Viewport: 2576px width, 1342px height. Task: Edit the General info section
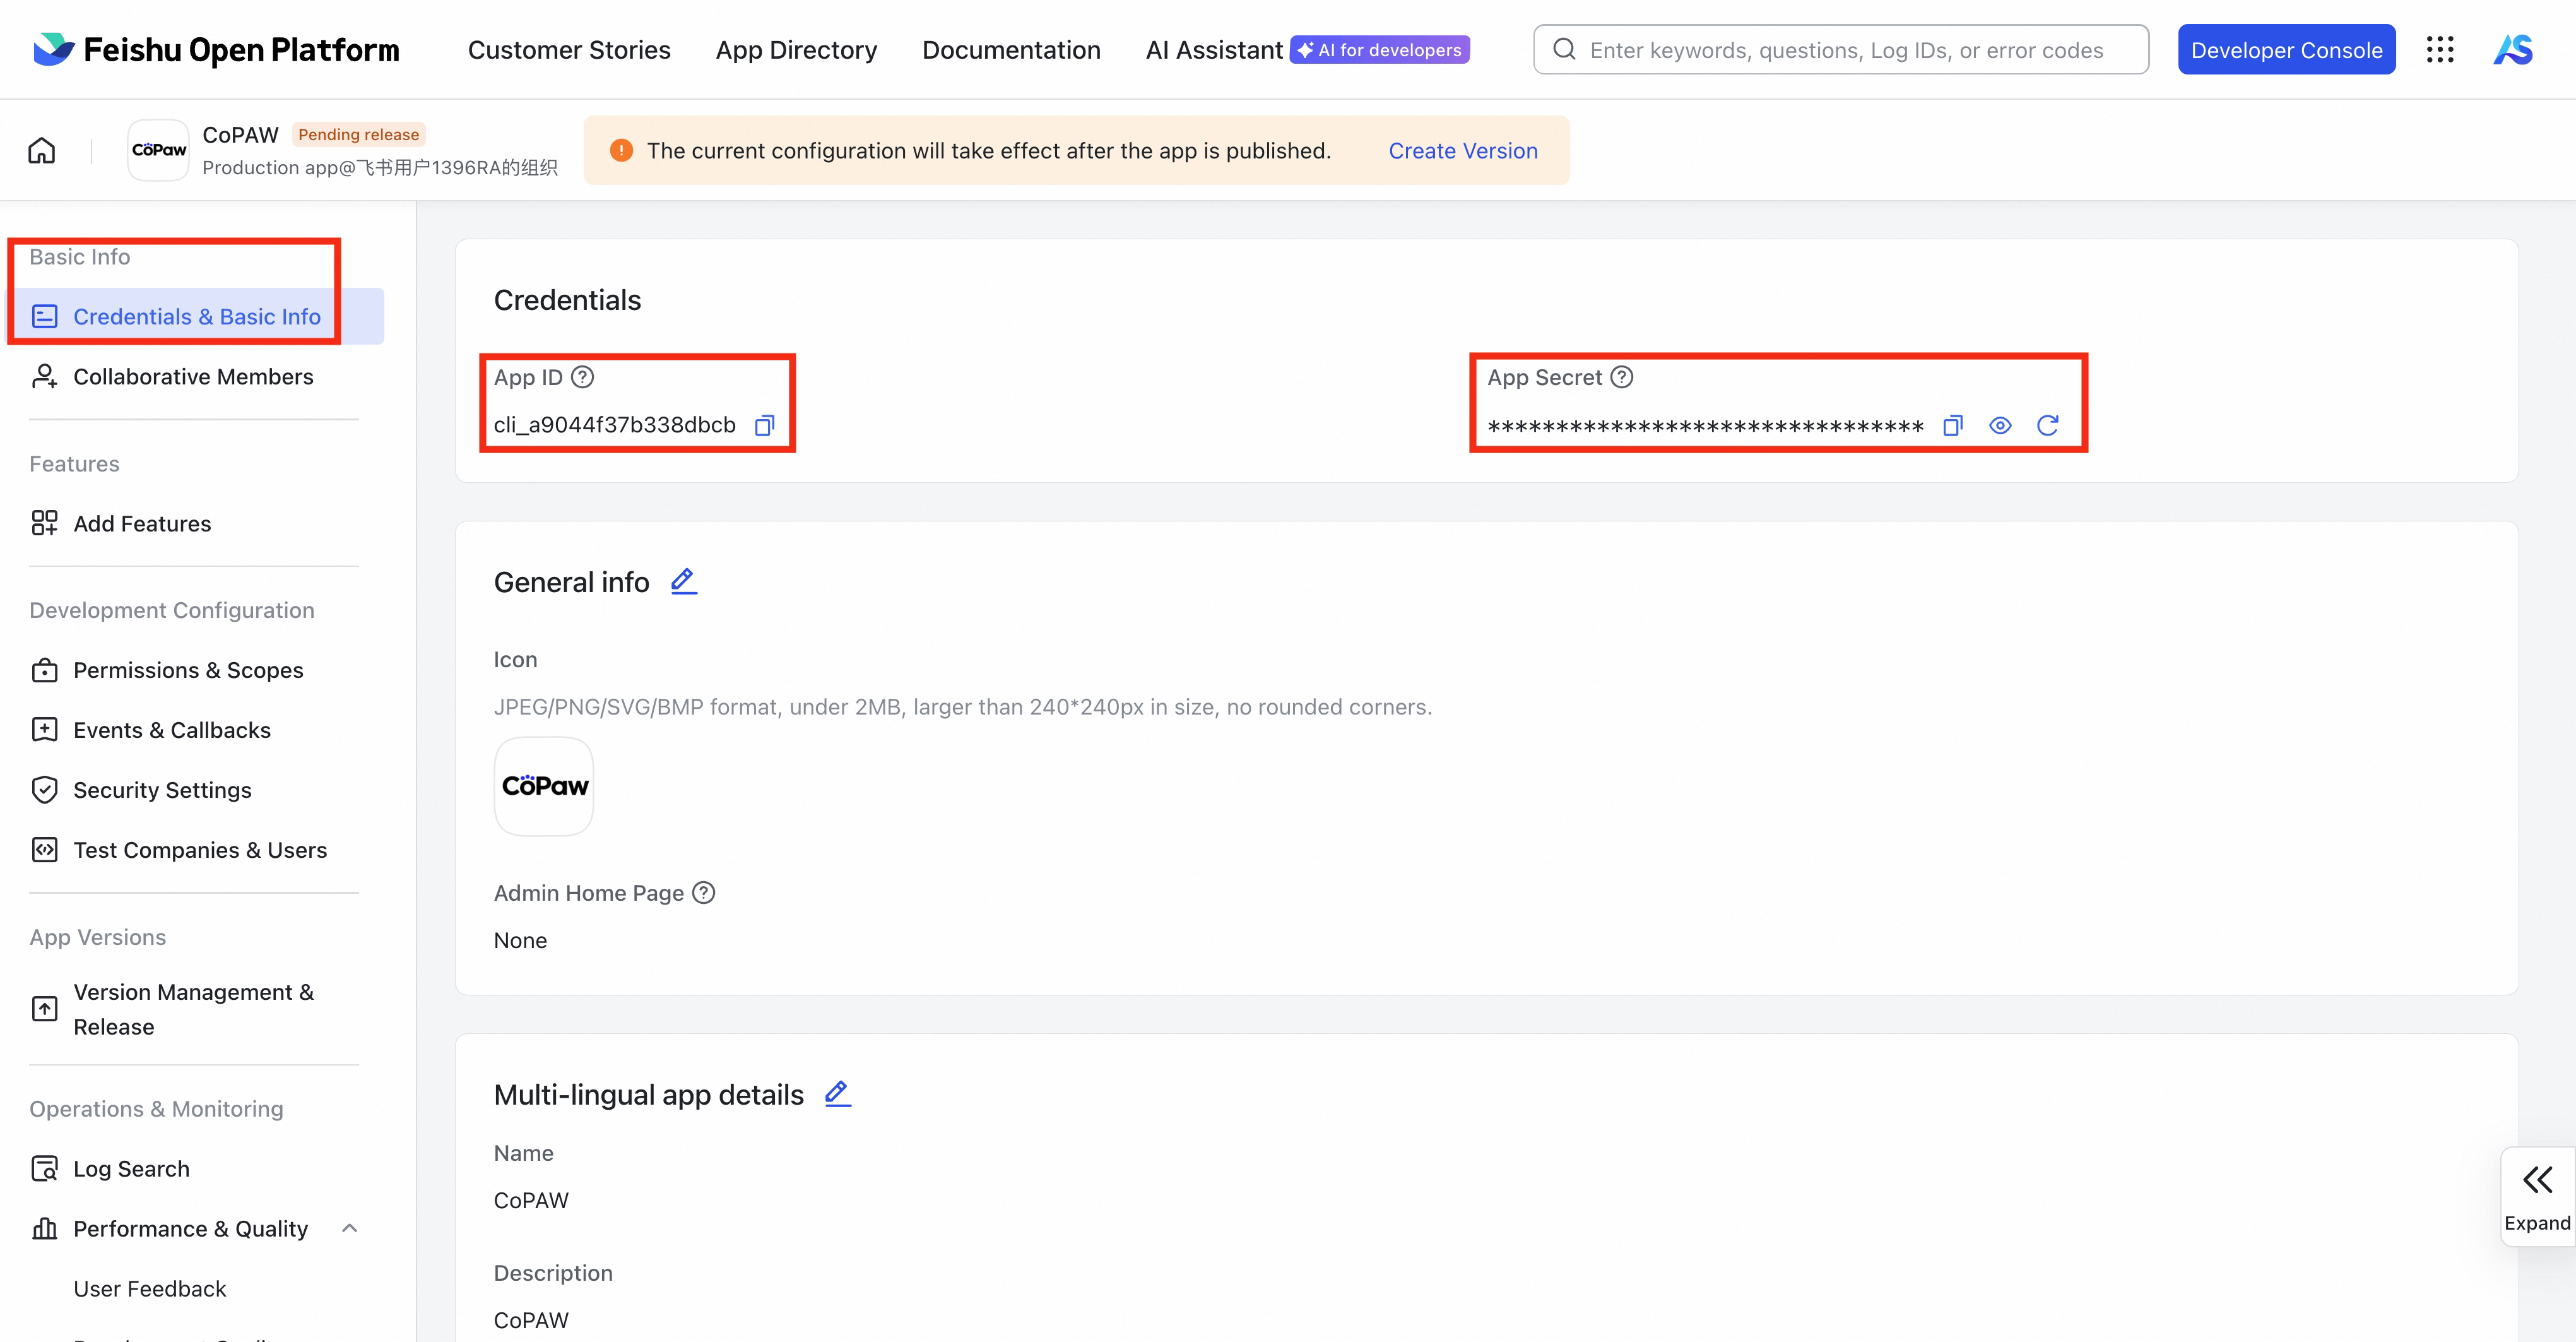(x=683, y=581)
